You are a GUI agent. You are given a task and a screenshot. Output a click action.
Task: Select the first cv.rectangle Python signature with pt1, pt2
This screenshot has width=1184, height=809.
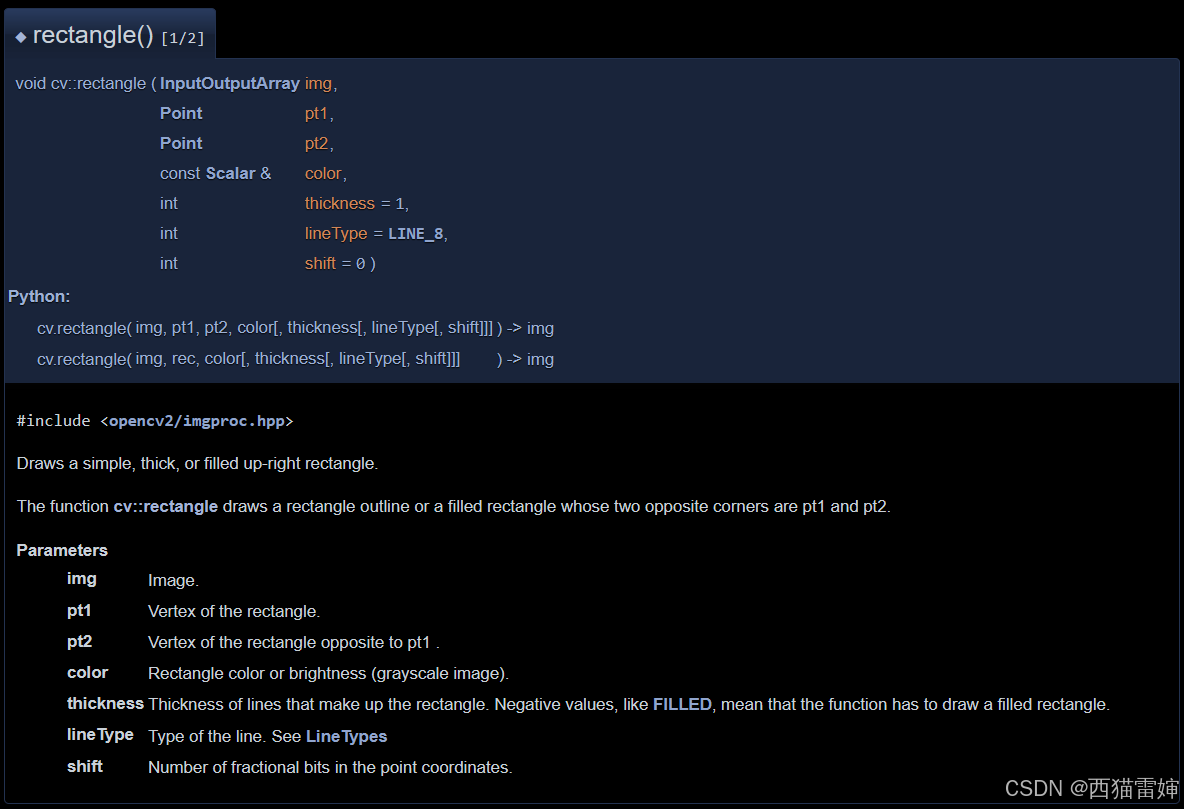pos(295,328)
